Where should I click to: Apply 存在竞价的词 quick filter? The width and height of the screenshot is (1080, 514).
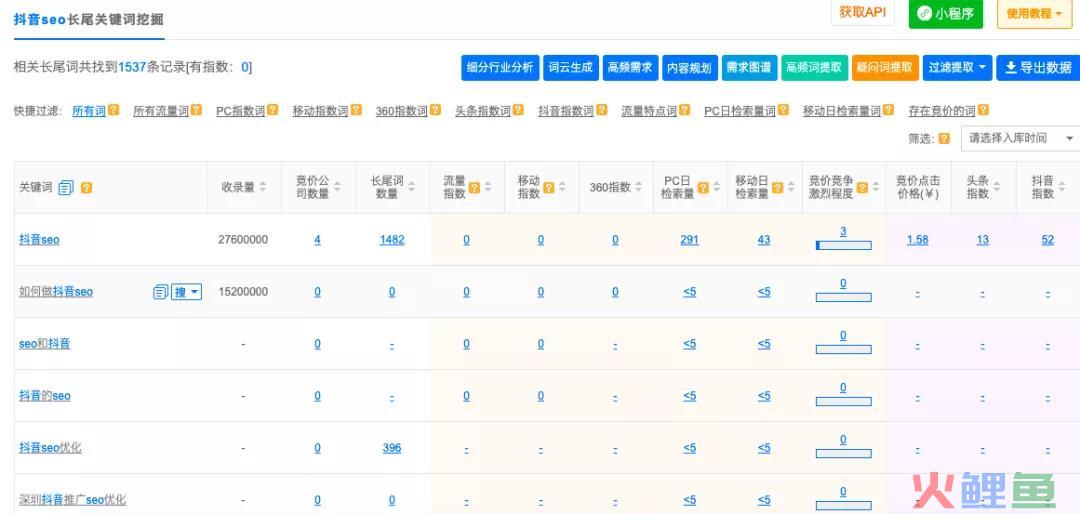pos(942,111)
